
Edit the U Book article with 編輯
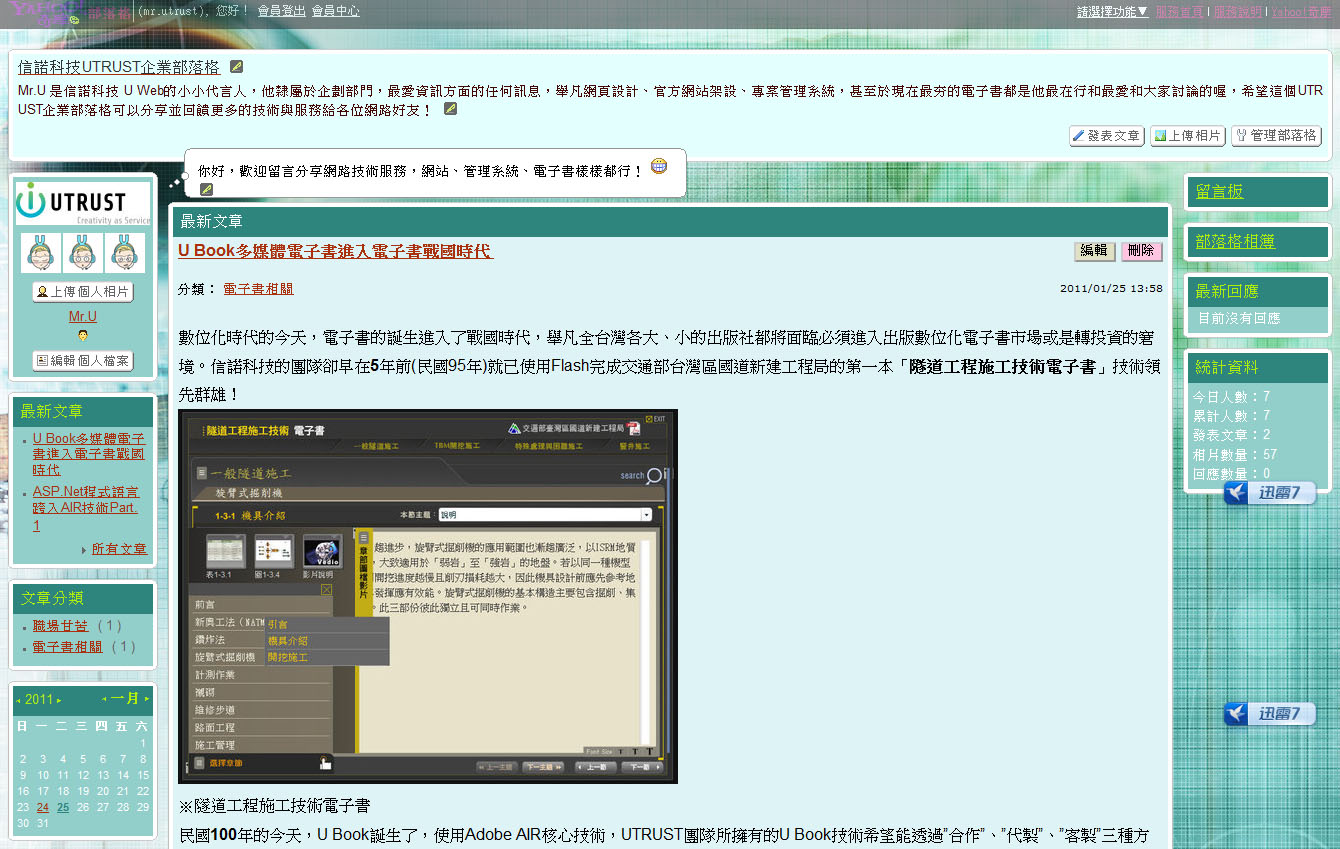coord(1094,251)
